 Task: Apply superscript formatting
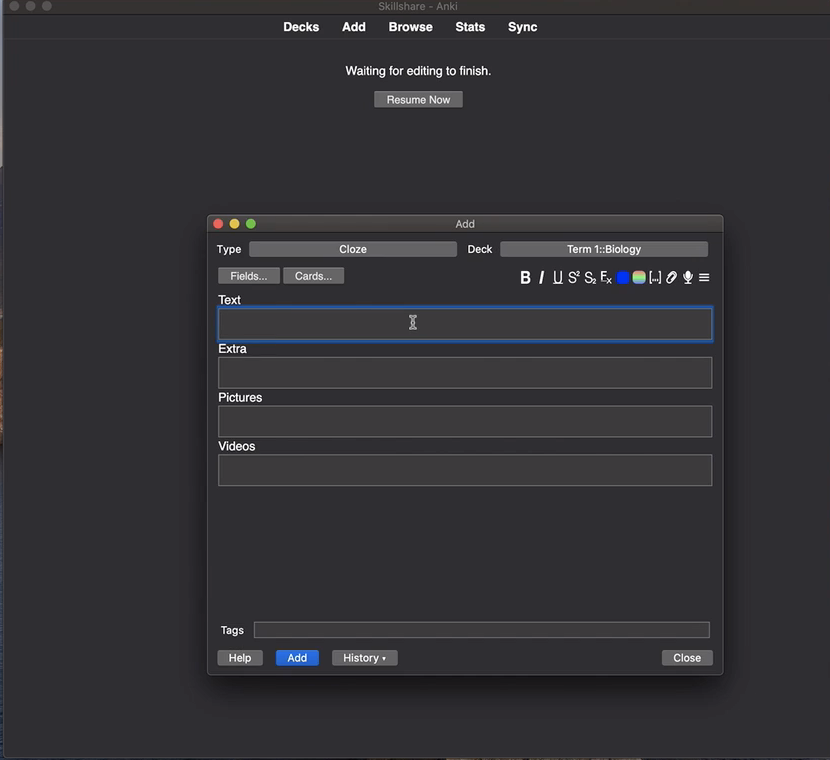(574, 277)
